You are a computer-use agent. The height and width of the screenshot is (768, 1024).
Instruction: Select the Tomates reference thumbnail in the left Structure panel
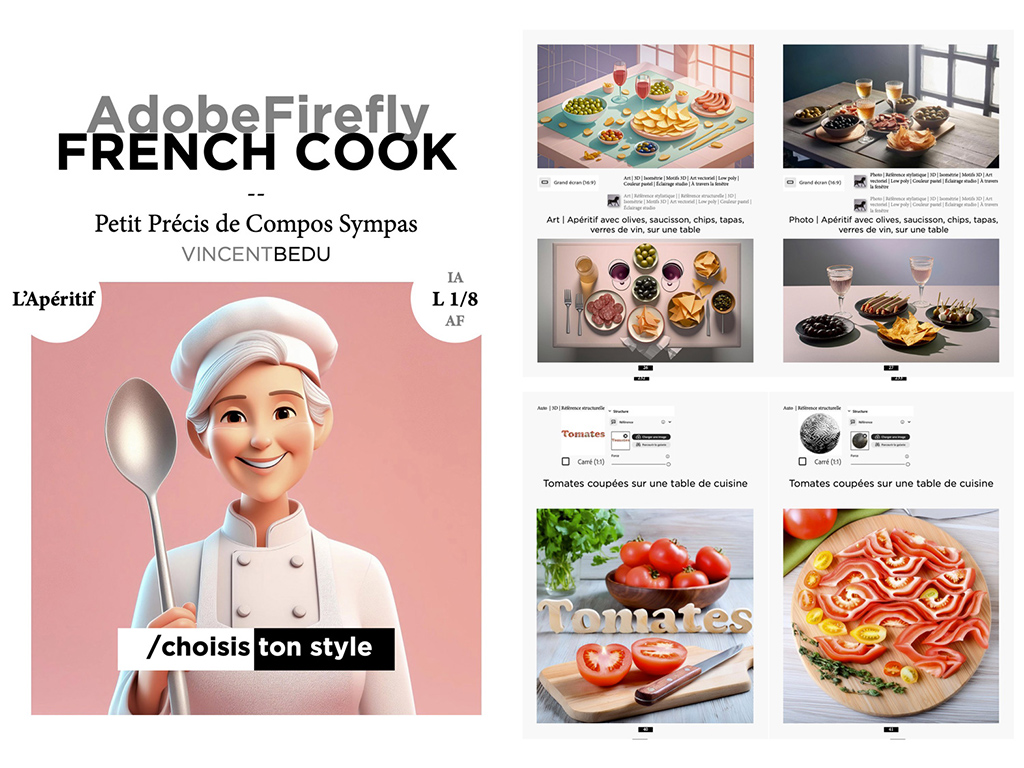(x=620, y=441)
